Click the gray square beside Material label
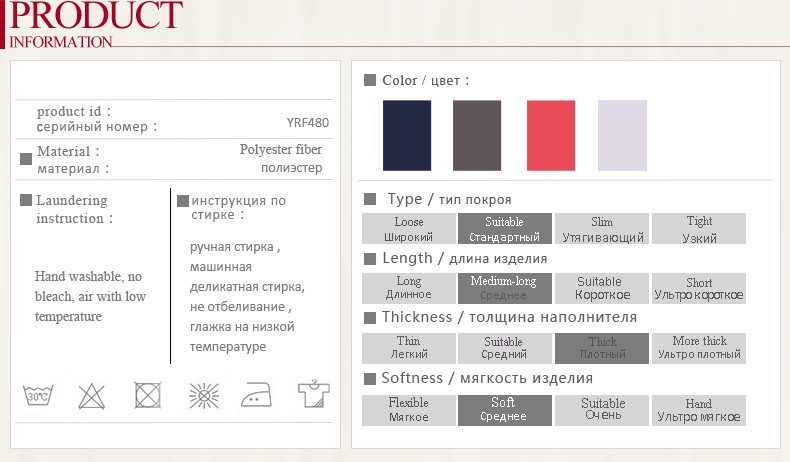 pos(26,158)
